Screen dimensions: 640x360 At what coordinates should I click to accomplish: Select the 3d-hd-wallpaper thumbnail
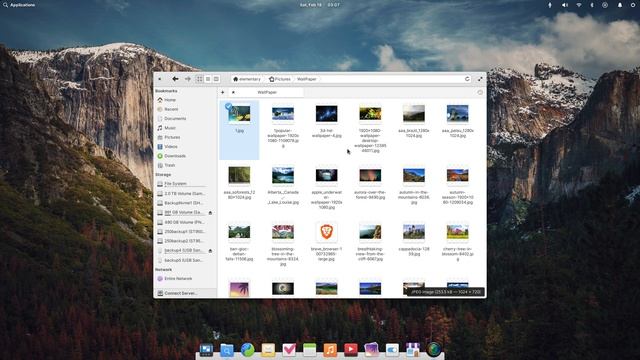coord(327,114)
